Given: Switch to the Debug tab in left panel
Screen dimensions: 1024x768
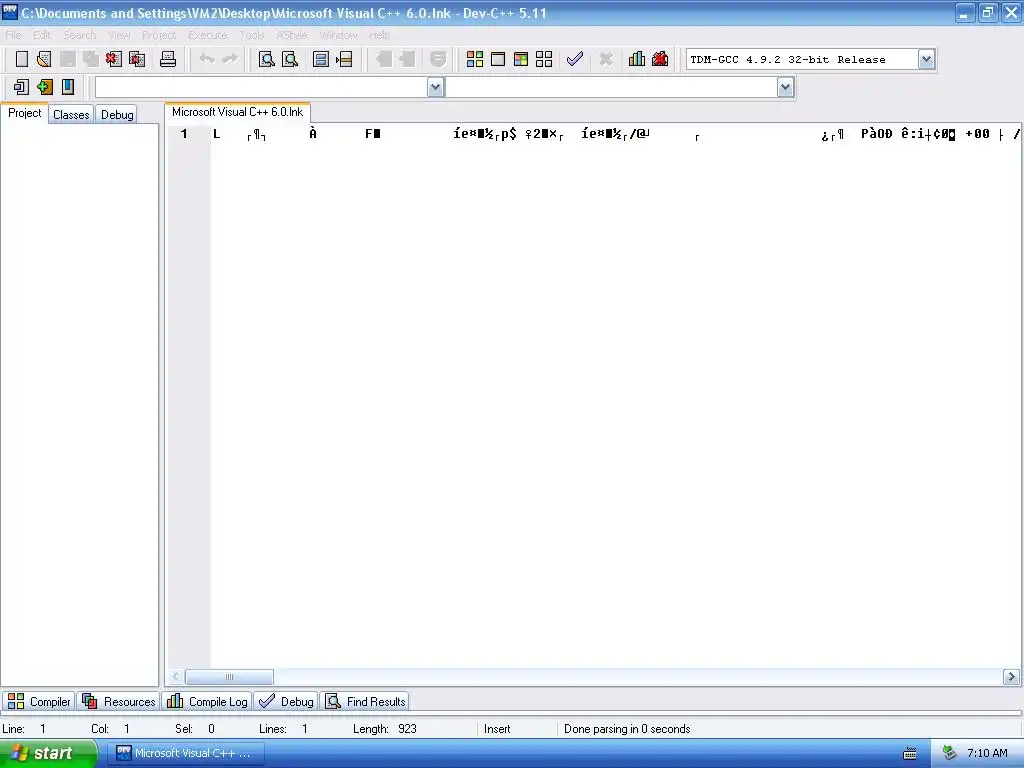Looking at the screenshot, I should coord(117,114).
